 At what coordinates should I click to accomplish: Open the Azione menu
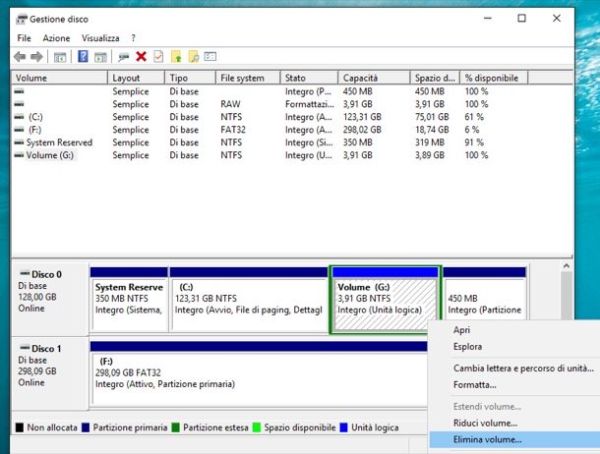click(x=56, y=38)
